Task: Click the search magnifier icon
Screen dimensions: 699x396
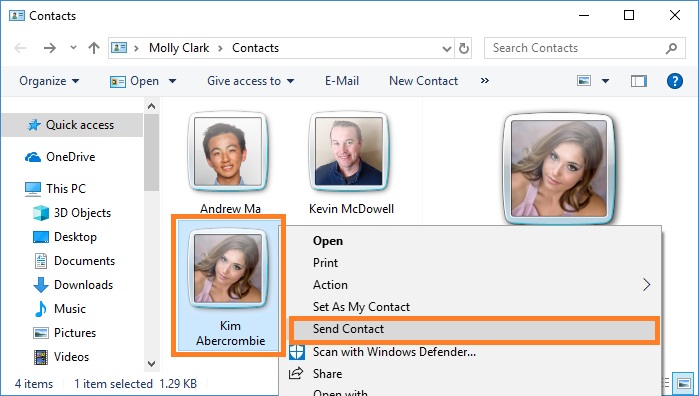Action: (671, 48)
